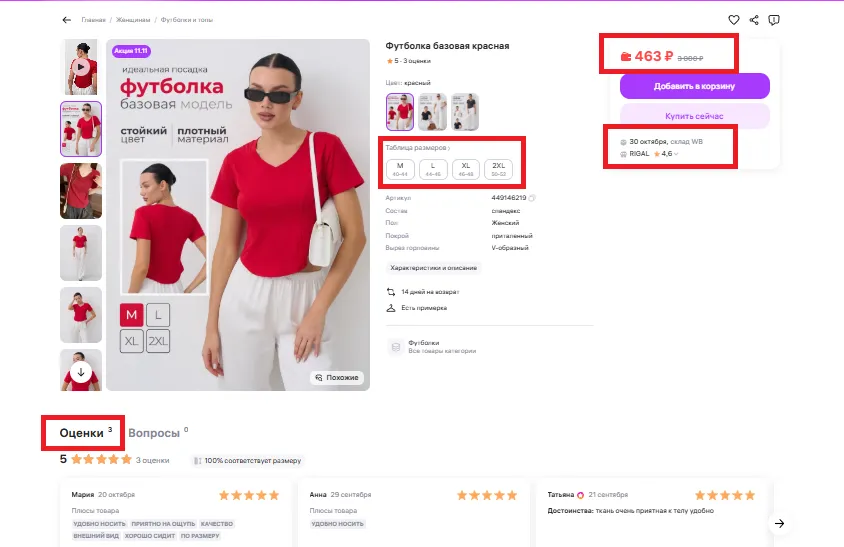Open the Футболки category icon link
This screenshot has width=844, height=547.
click(x=396, y=347)
